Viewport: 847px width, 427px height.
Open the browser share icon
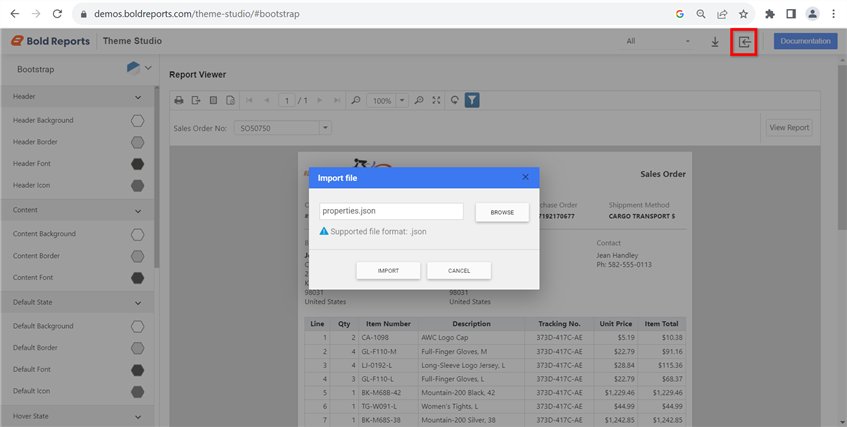[x=722, y=14]
